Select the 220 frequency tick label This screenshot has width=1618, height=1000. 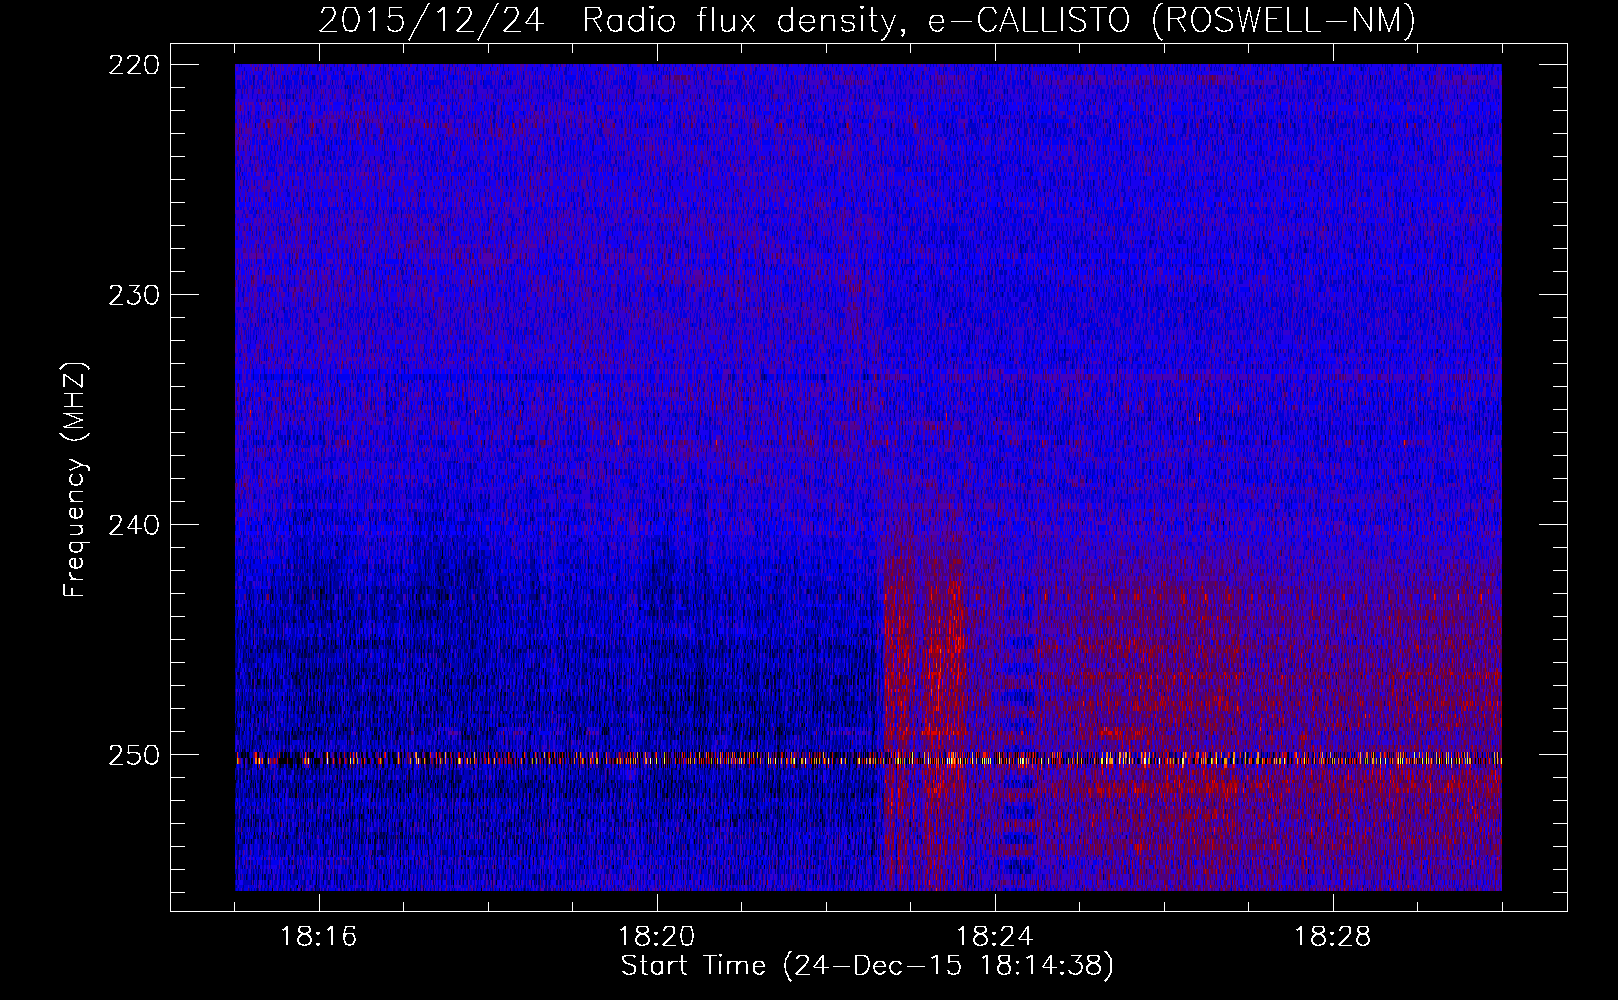click(x=133, y=65)
